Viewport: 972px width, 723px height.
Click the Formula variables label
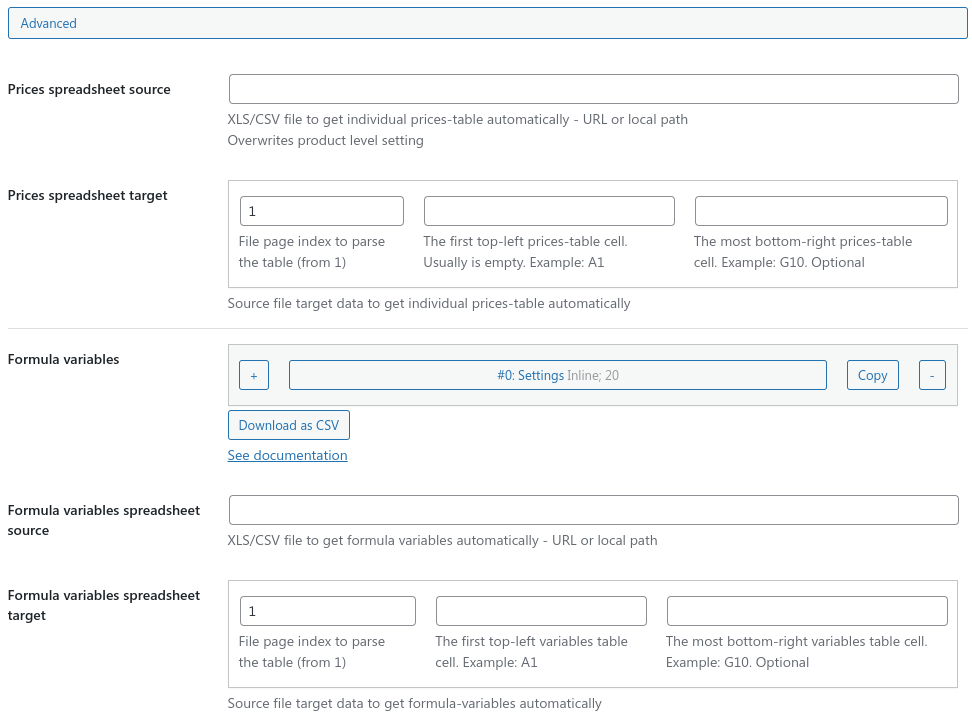[63, 360]
